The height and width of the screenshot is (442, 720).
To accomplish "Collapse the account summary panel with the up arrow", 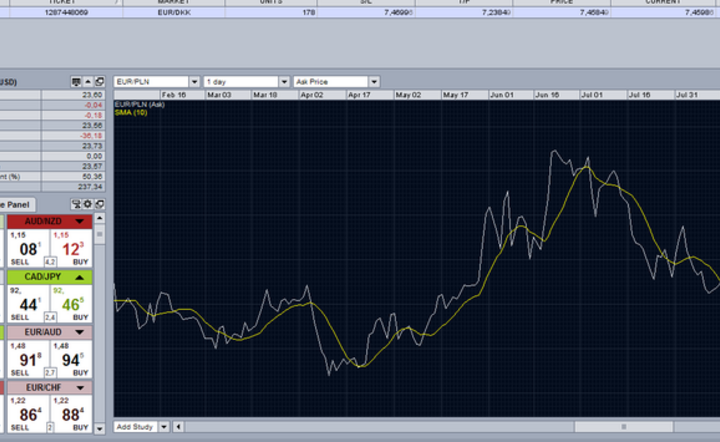I will (88, 82).
